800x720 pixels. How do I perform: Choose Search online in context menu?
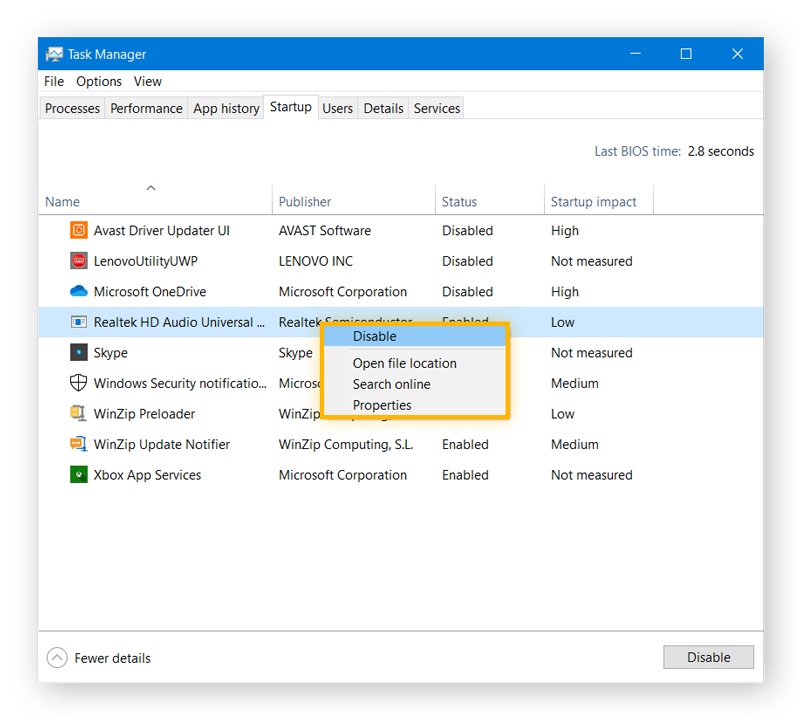coord(415,384)
